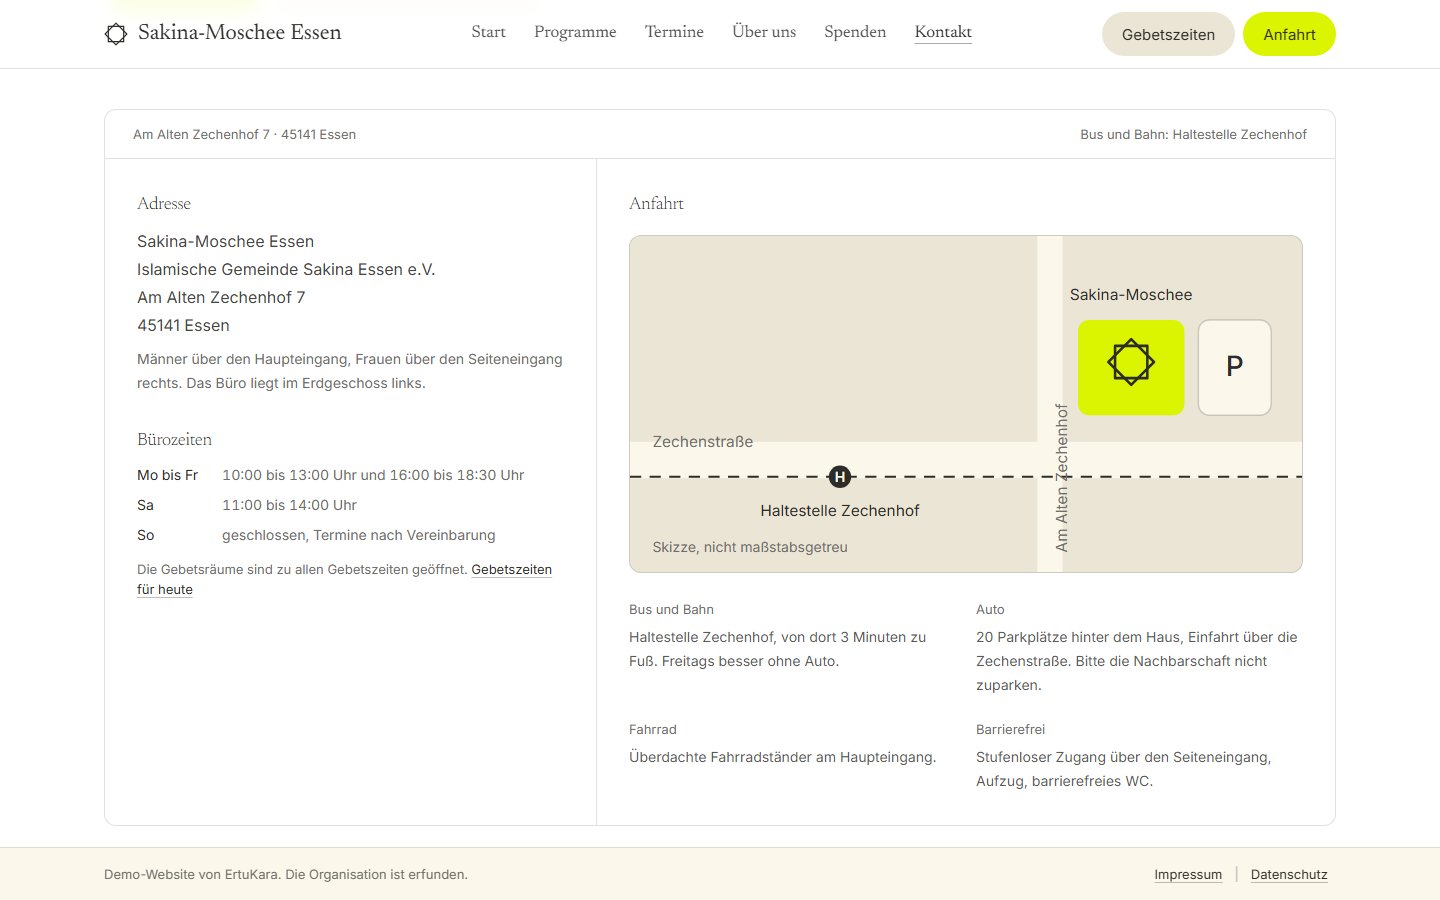Click the yellow Anfahrt button
The image size is (1440, 900).
point(1289,34)
